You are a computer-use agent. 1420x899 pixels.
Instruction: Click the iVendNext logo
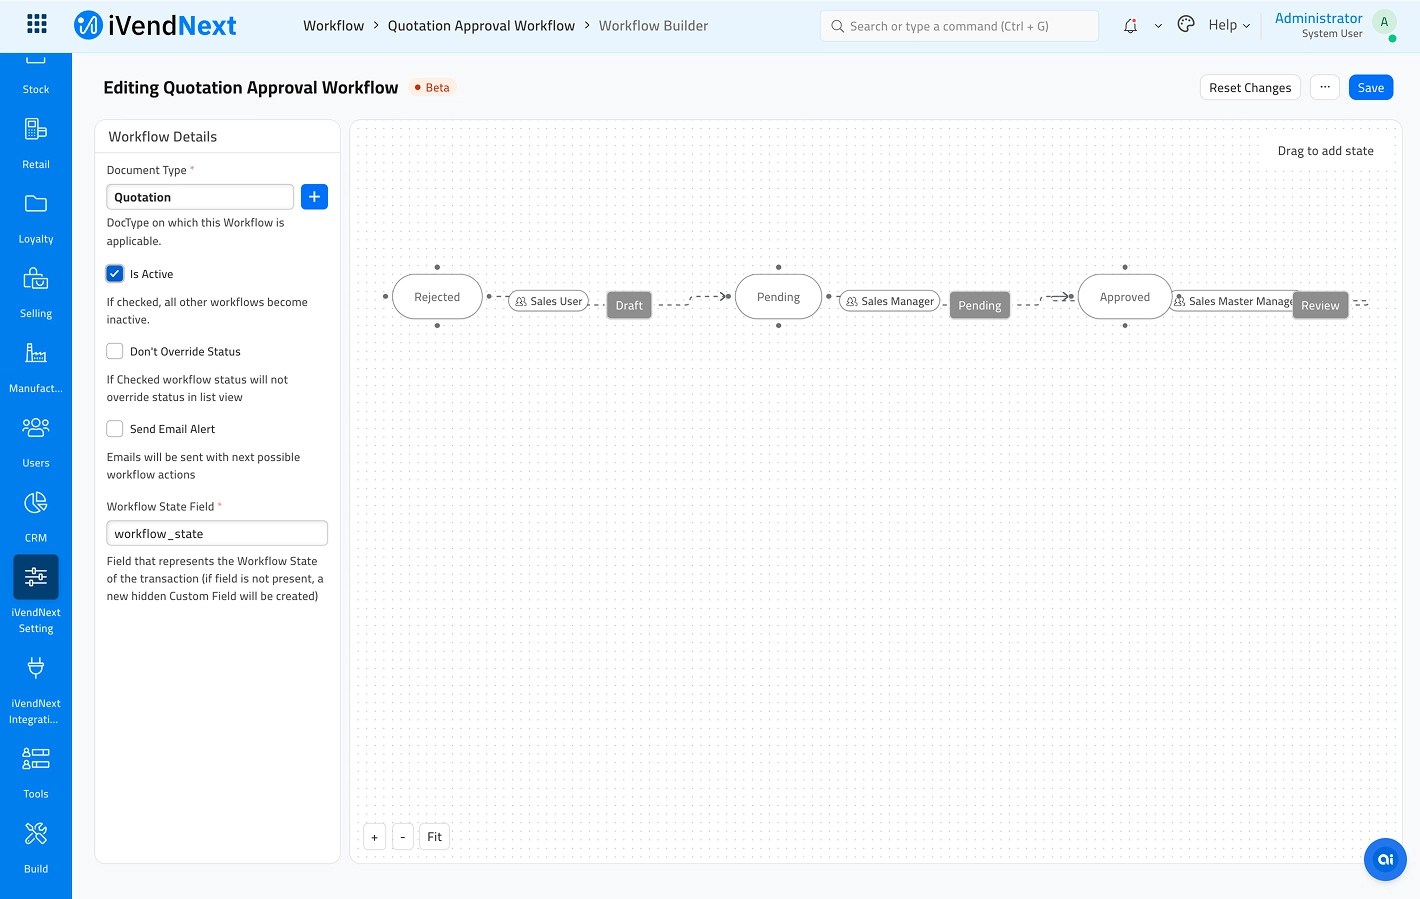tap(156, 25)
